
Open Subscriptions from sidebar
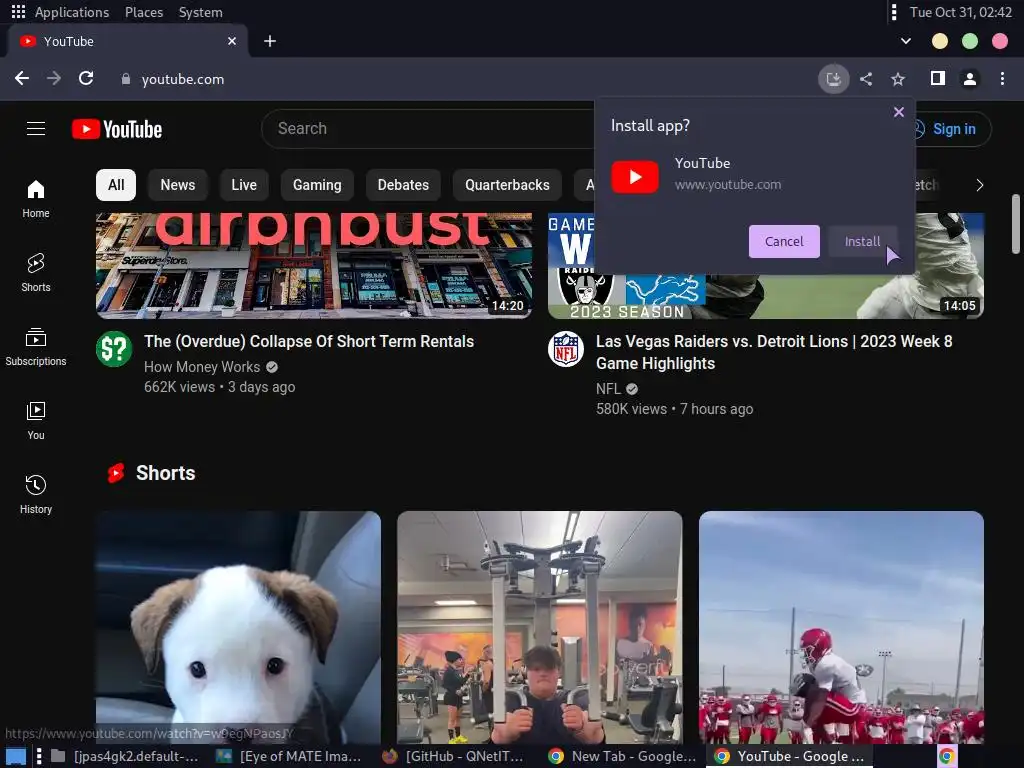click(36, 347)
